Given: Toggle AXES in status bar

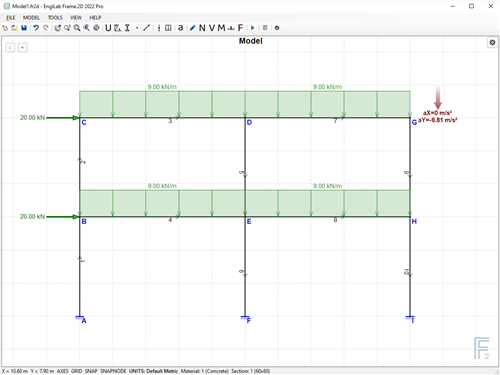Looking at the screenshot, I should 62,371.
